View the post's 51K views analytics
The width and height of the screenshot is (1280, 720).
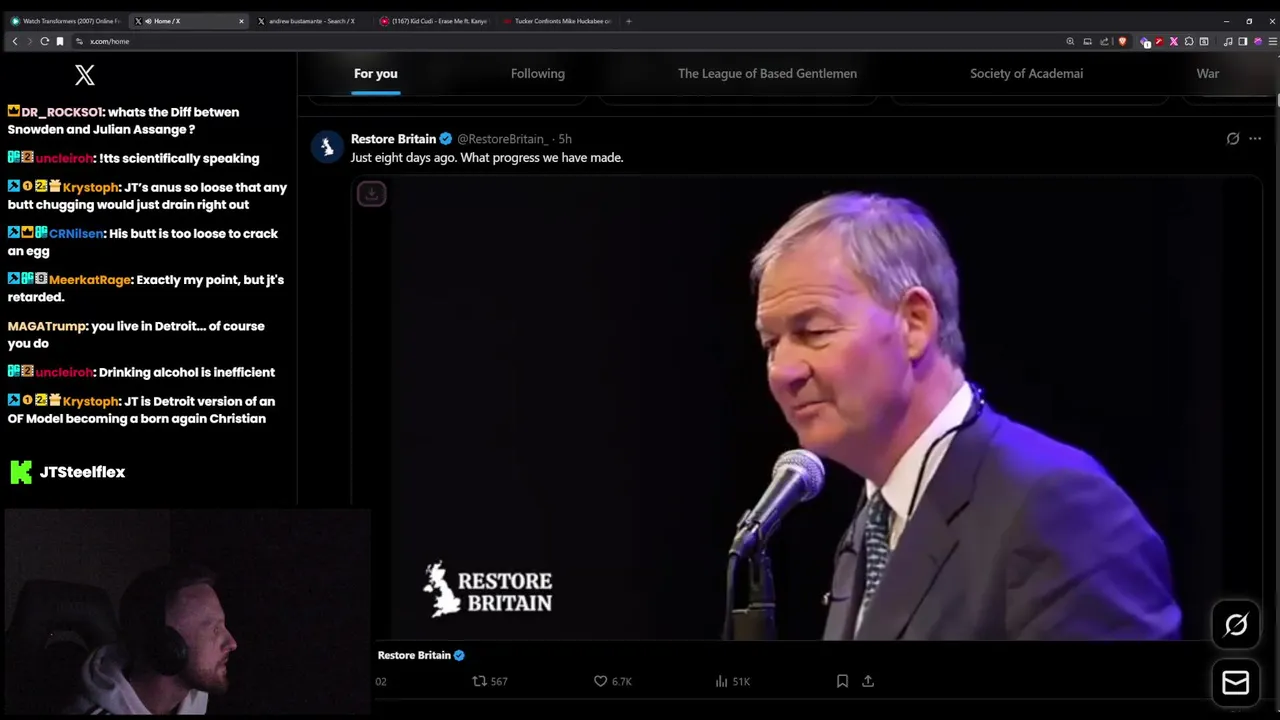[x=732, y=681]
